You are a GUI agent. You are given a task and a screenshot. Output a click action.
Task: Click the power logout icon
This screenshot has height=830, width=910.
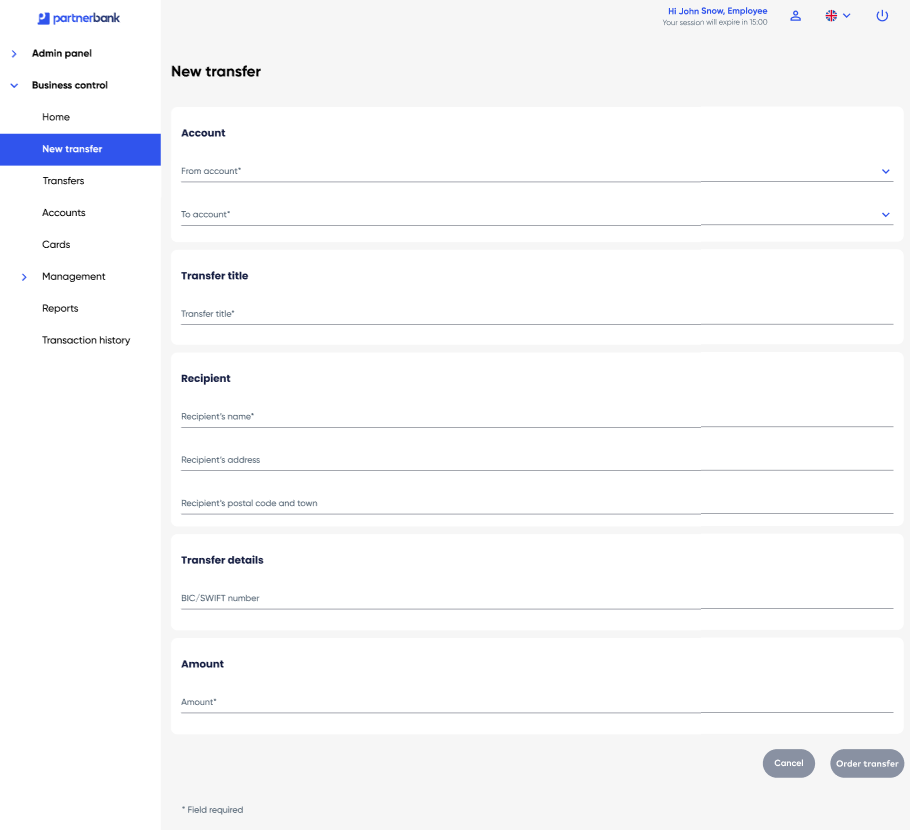click(x=882, y=16)
